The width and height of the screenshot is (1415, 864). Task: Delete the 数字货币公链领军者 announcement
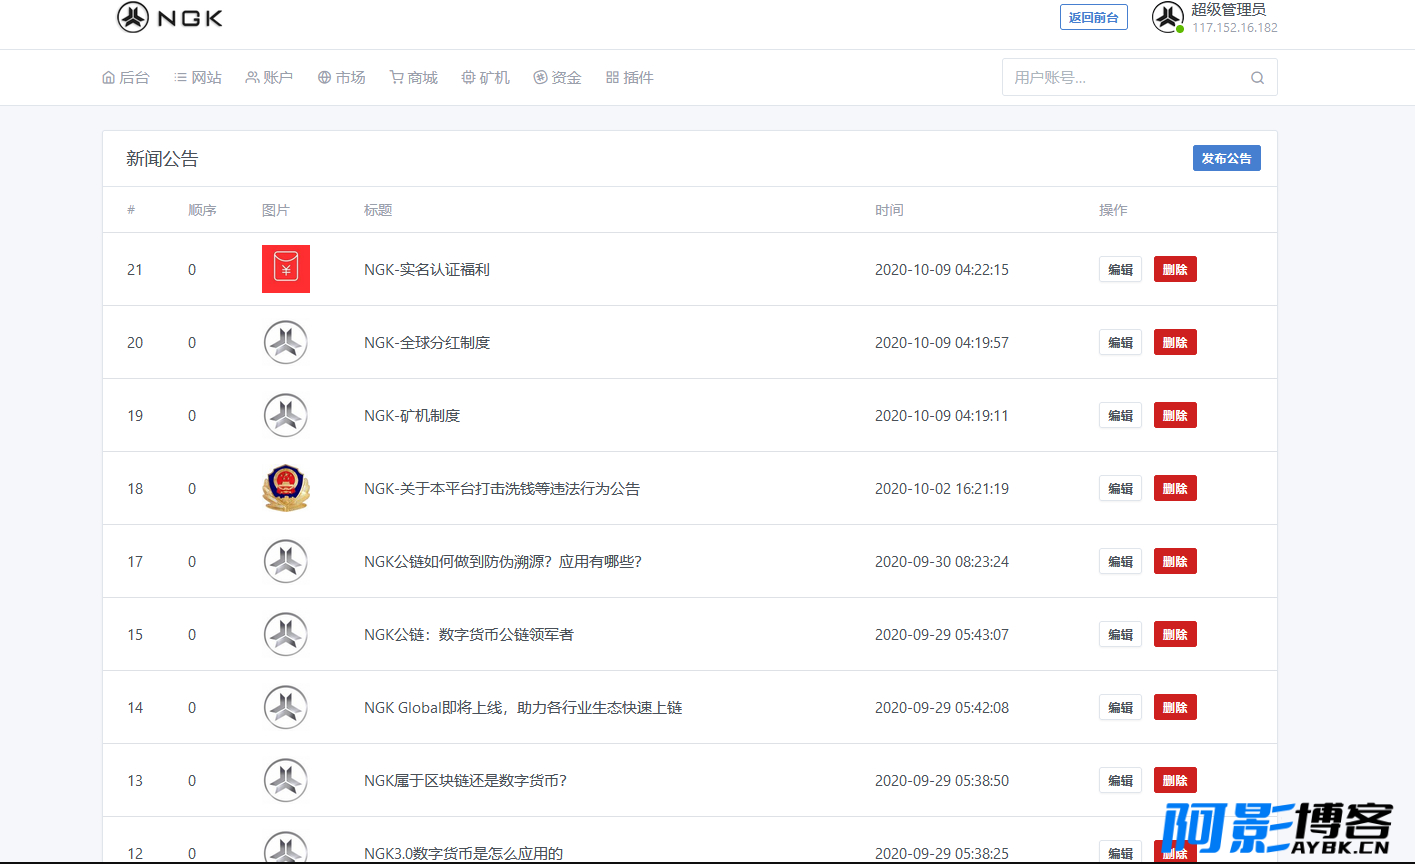click(x=1175, y=634)
